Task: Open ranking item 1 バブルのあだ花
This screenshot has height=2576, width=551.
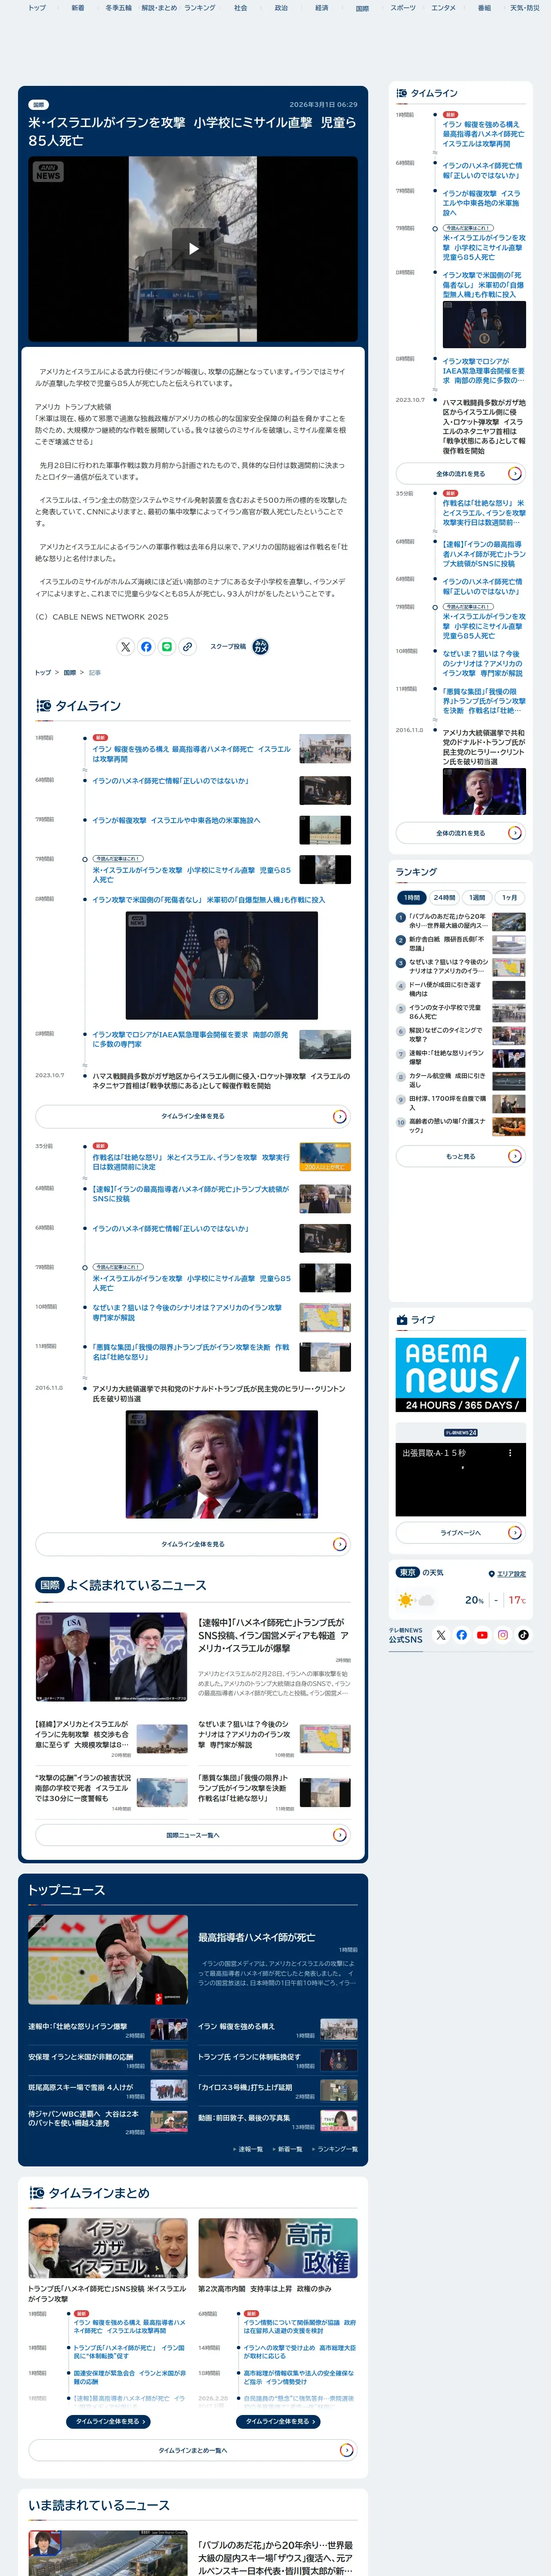Action: 460,921
